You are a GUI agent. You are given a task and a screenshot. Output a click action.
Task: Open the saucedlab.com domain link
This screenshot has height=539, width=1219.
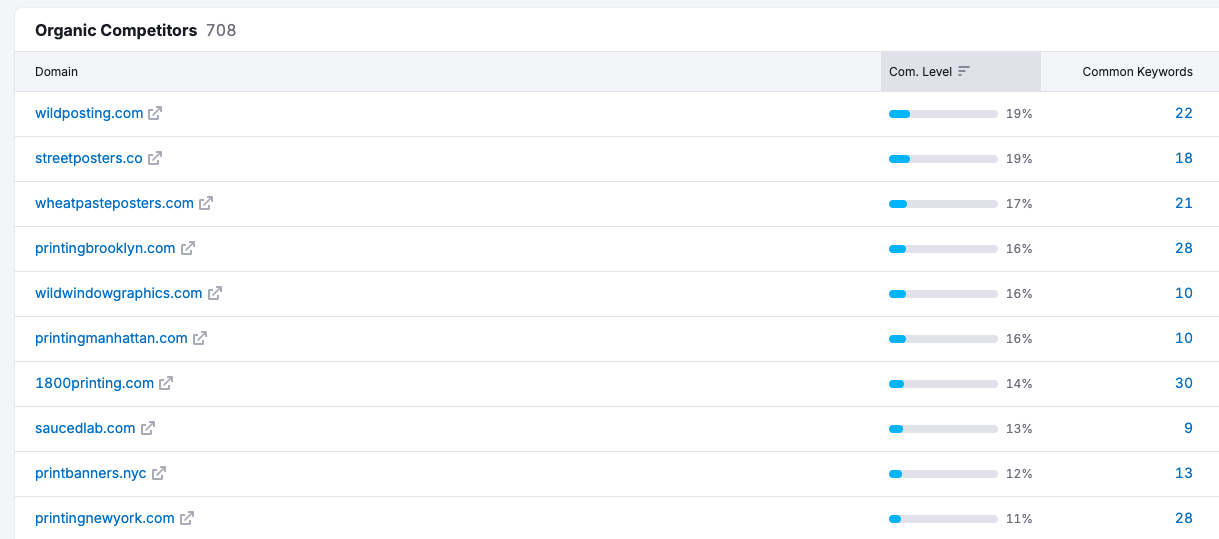85,429
